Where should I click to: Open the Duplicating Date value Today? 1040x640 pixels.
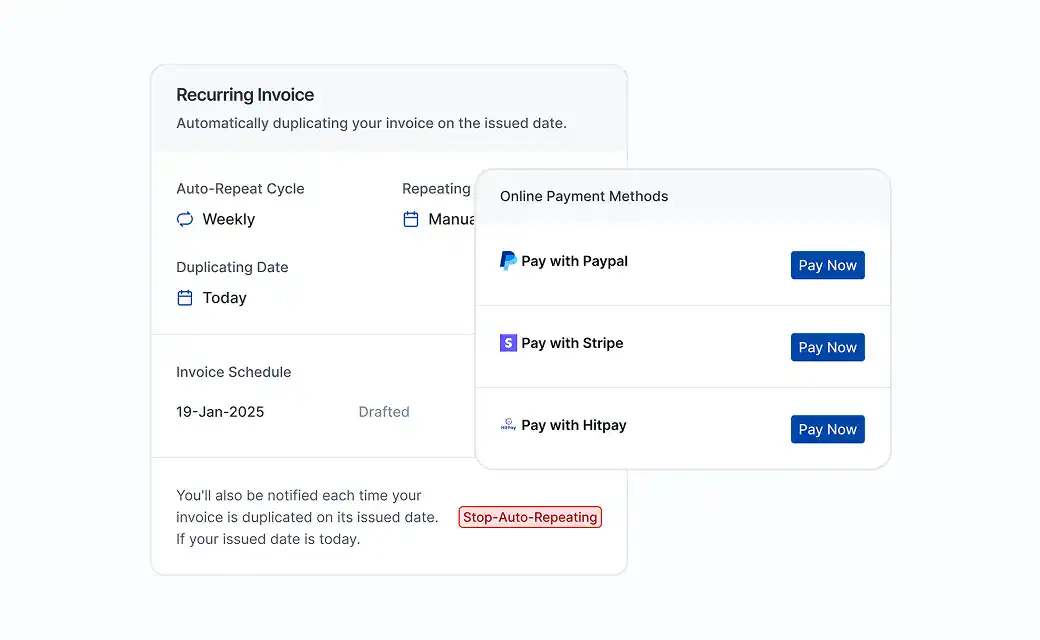(x=224, y=298)
